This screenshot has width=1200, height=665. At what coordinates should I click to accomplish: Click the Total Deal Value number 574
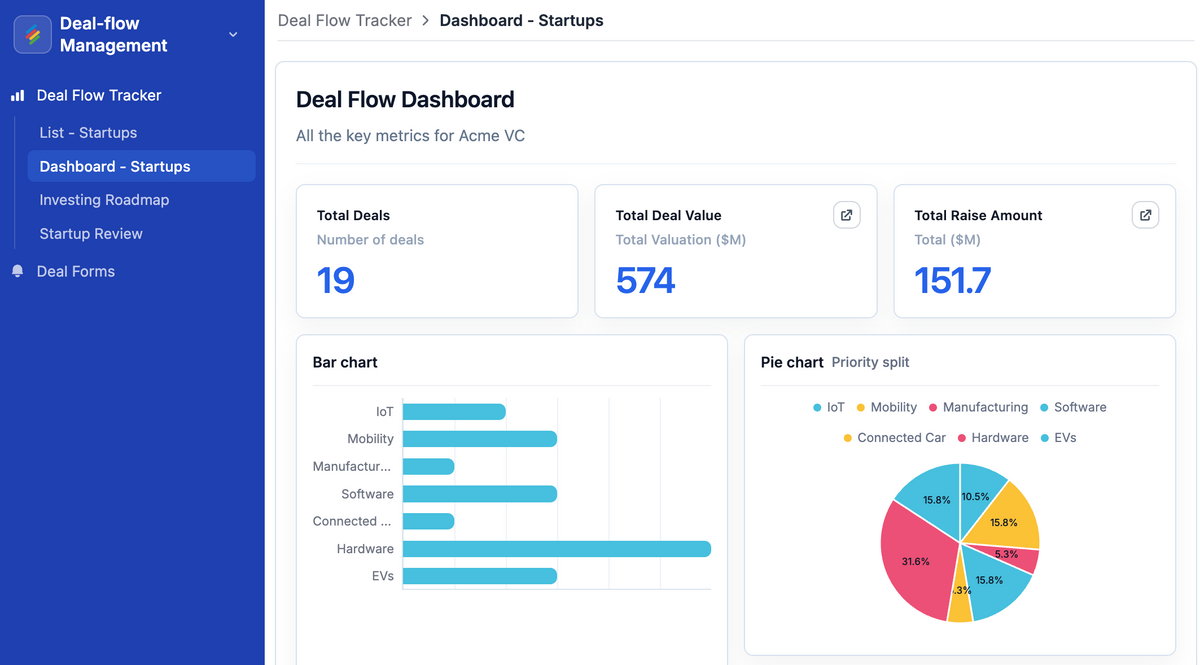pyautogui.click(x=645, y=280)
